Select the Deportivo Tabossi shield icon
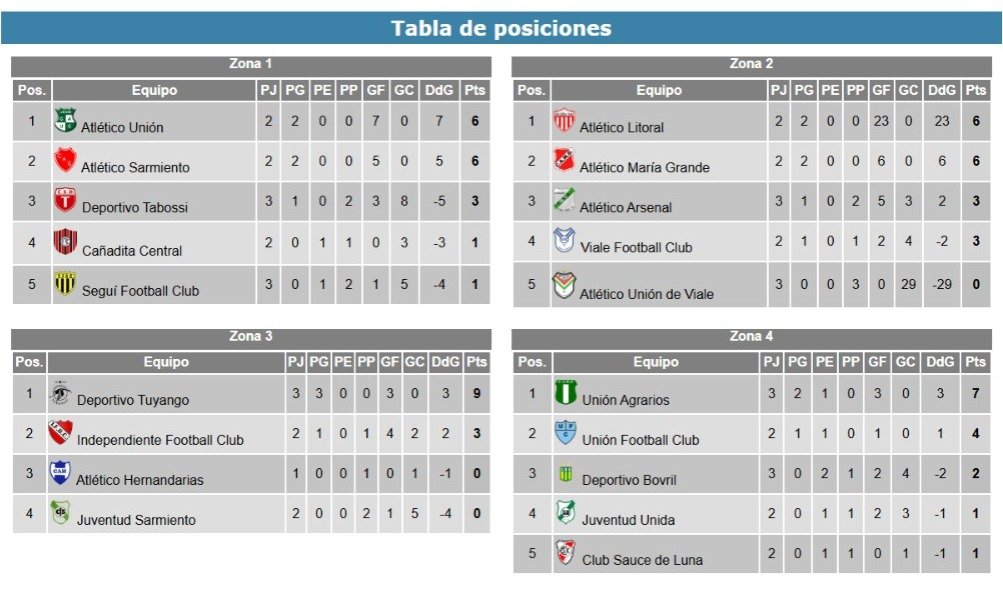 pyautogui.click(x=65, y=200)
